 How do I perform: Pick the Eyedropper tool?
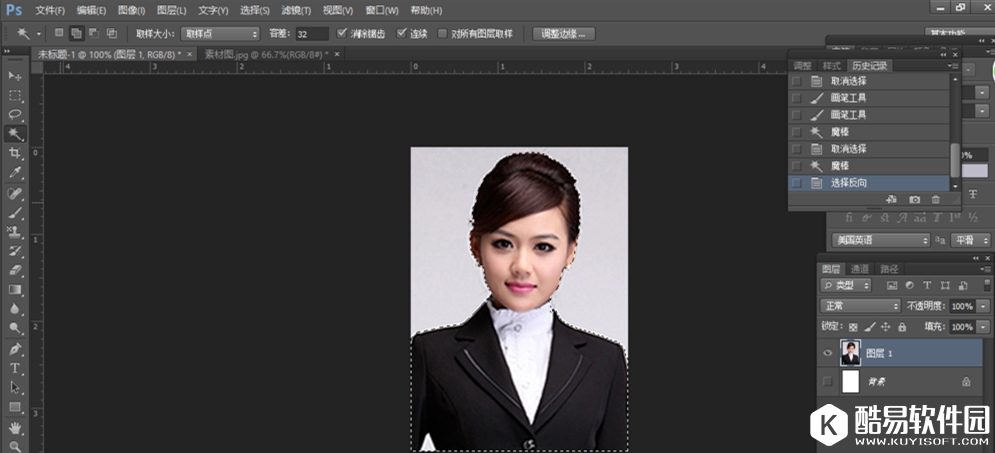[x=15, y=172]
